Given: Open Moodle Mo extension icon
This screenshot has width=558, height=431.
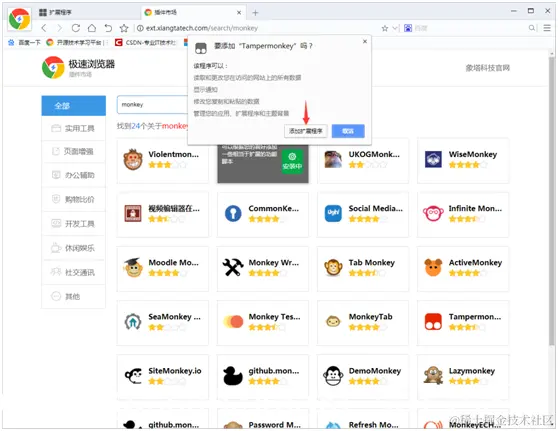Looking at the screenshot, I should pyautogui.click(x=133, y=268).
